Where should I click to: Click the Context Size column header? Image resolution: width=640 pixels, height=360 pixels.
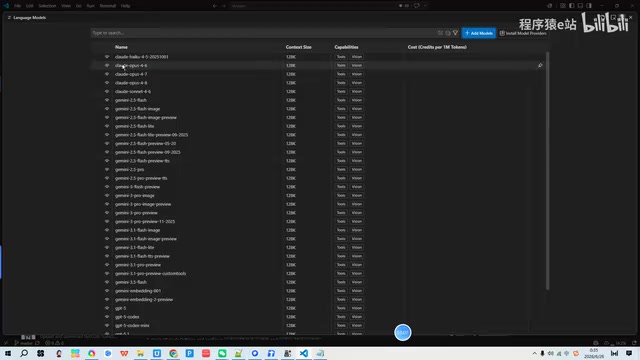coord(298,47)
